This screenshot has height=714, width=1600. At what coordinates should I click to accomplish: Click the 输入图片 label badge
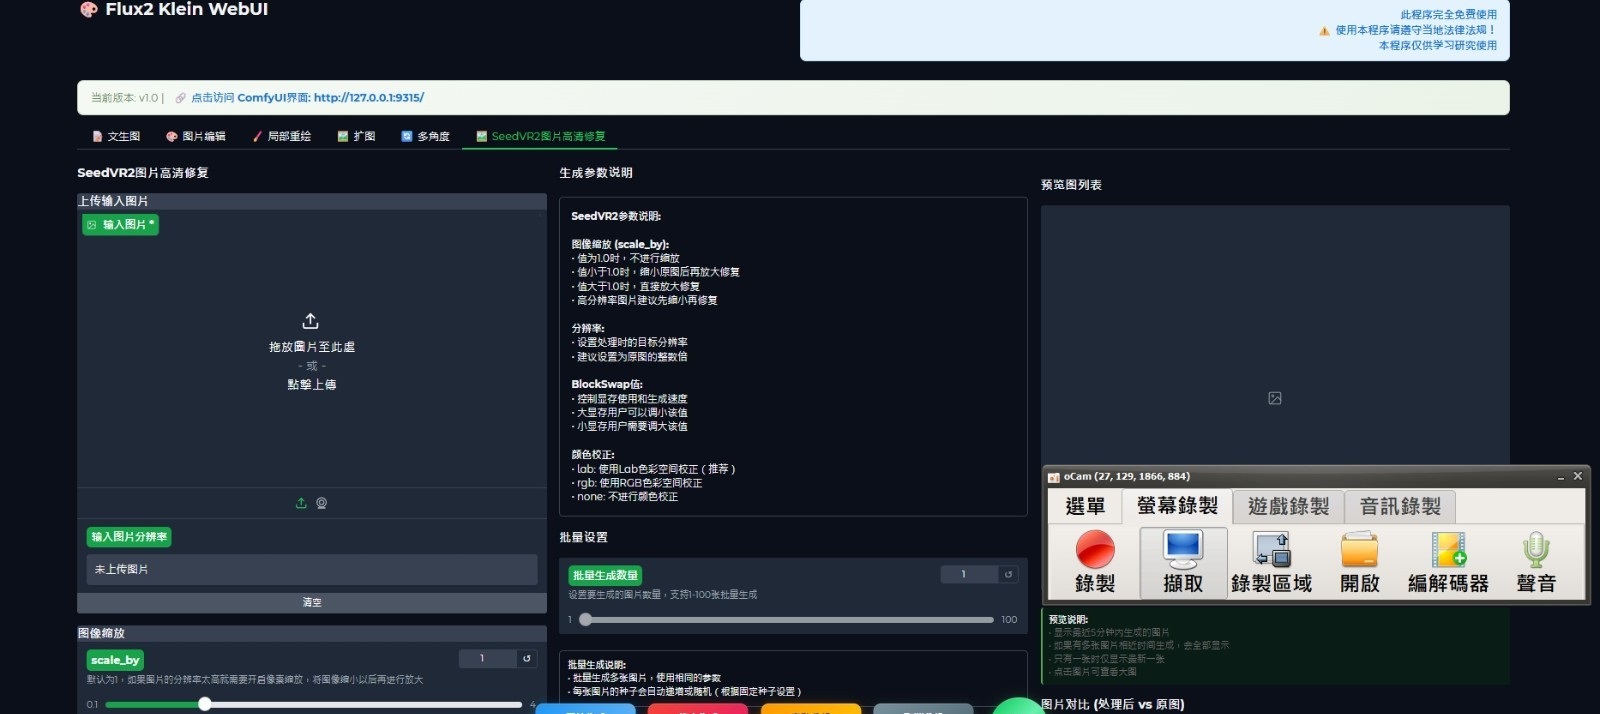tap(120, 225)
